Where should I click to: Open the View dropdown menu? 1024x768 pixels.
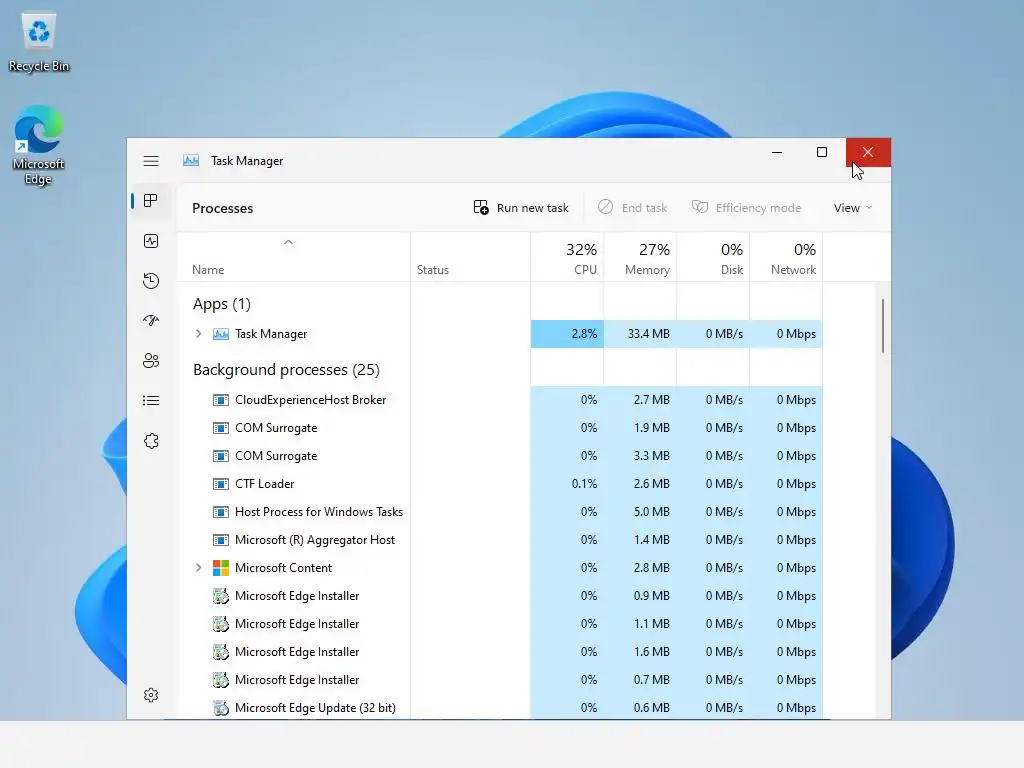pyautogui.click(x=852, y=208)
